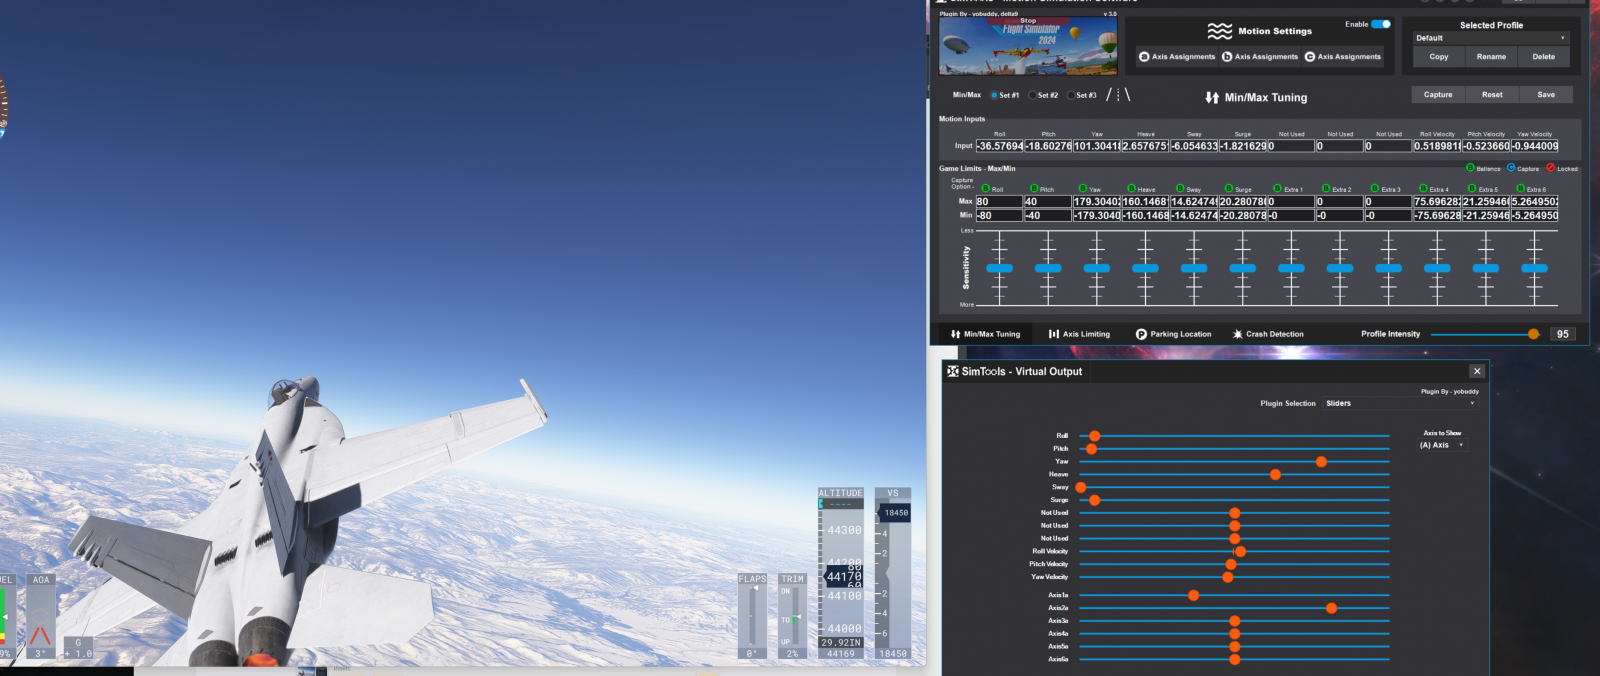Click the Axis2a slider knob in Virtual Output

point(1331,608)
